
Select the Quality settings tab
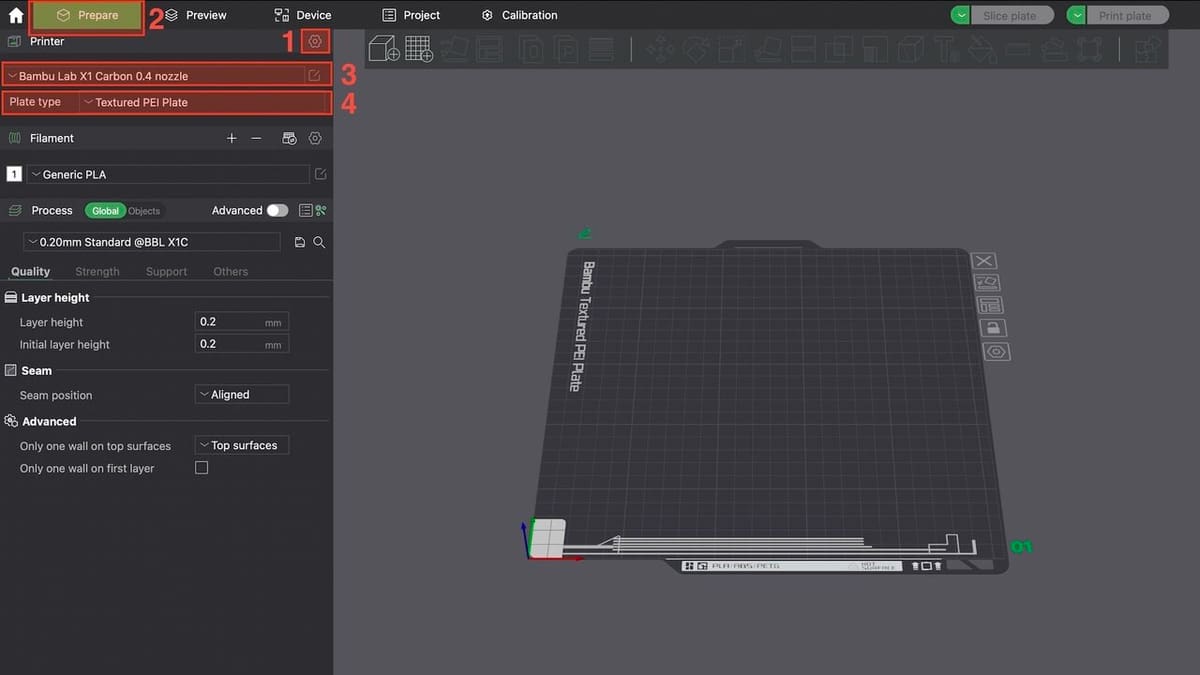[30, 271]
